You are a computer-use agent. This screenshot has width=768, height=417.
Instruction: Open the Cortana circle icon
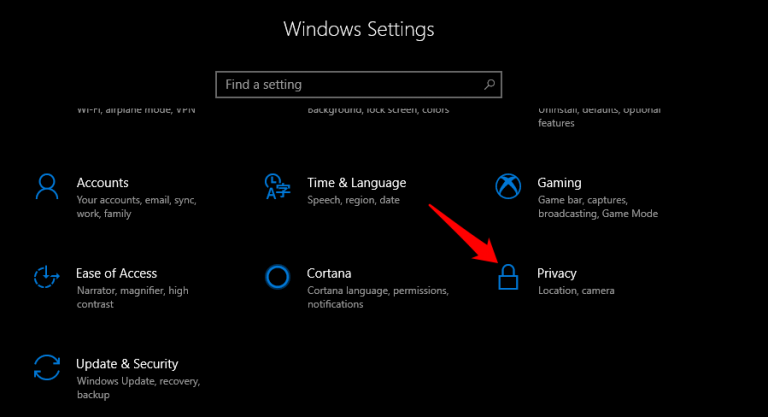[277, 277]
